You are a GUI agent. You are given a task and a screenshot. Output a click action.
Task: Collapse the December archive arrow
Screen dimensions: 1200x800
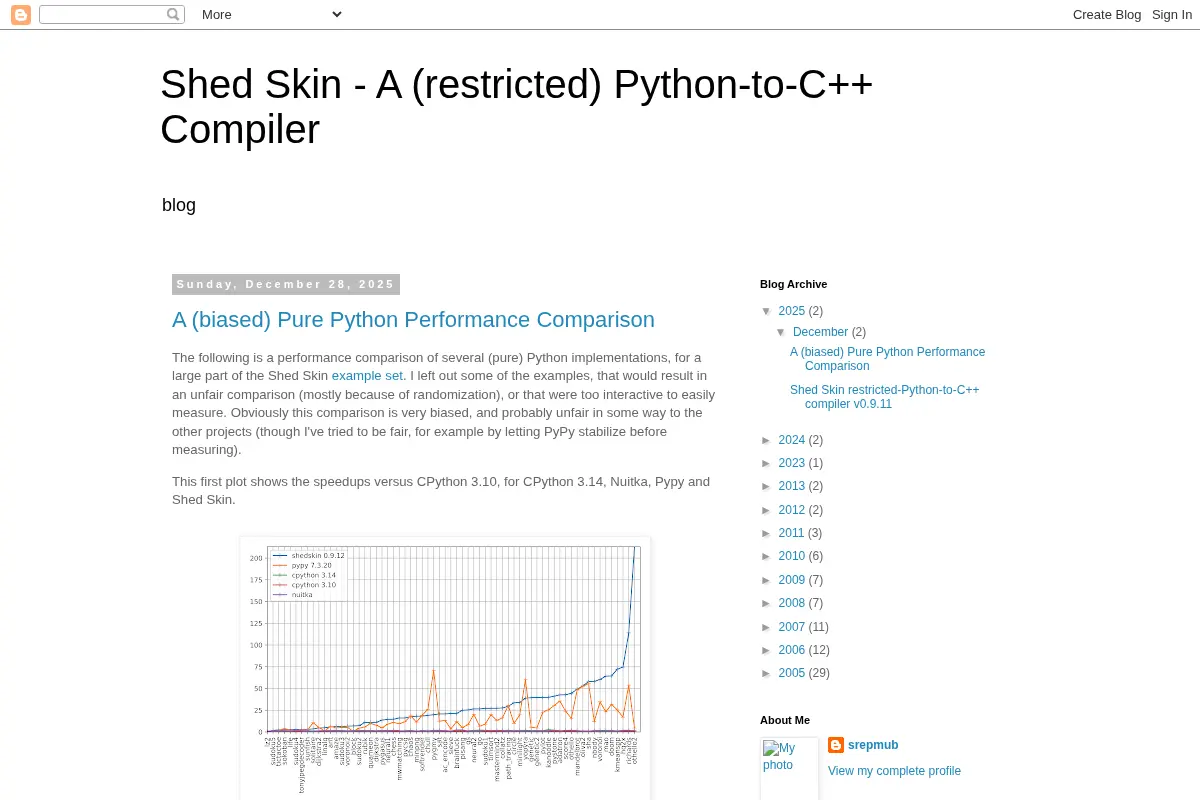[x=782, y=332]
